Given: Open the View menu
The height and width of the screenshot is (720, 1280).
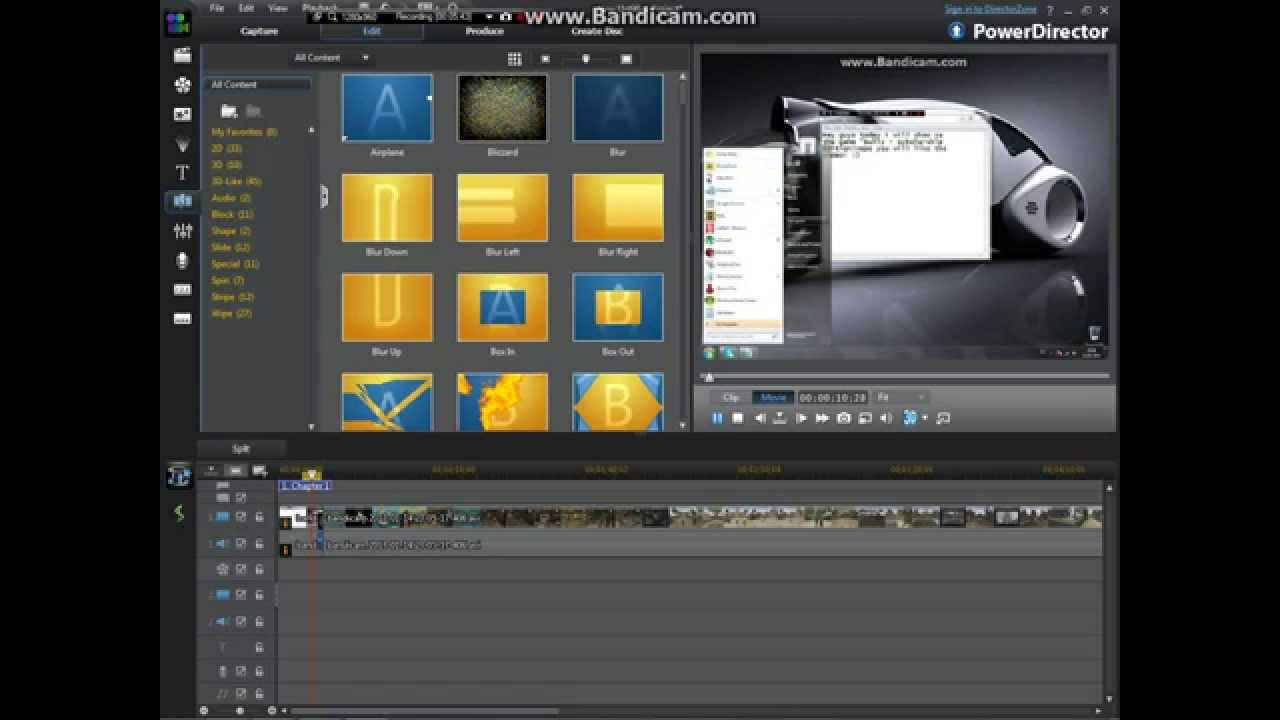Looking at the screenshot, I should (276, 8).
